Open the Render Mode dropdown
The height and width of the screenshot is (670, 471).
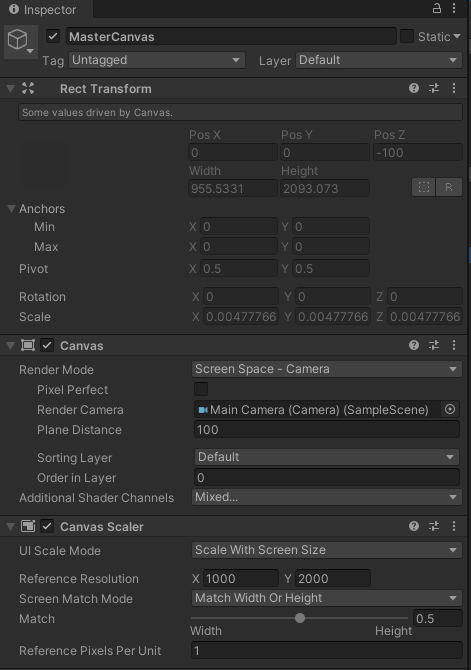[327, 369]
